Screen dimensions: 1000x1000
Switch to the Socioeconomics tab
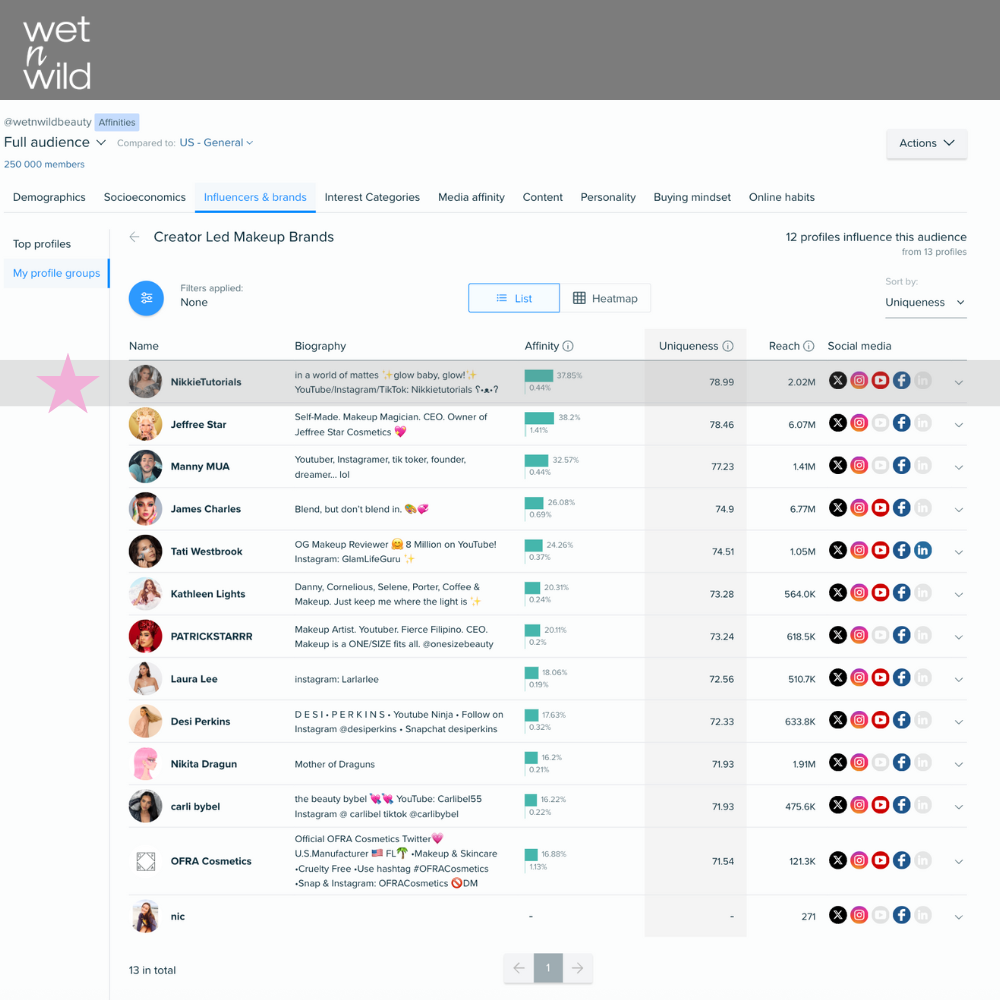pos(145,197)
